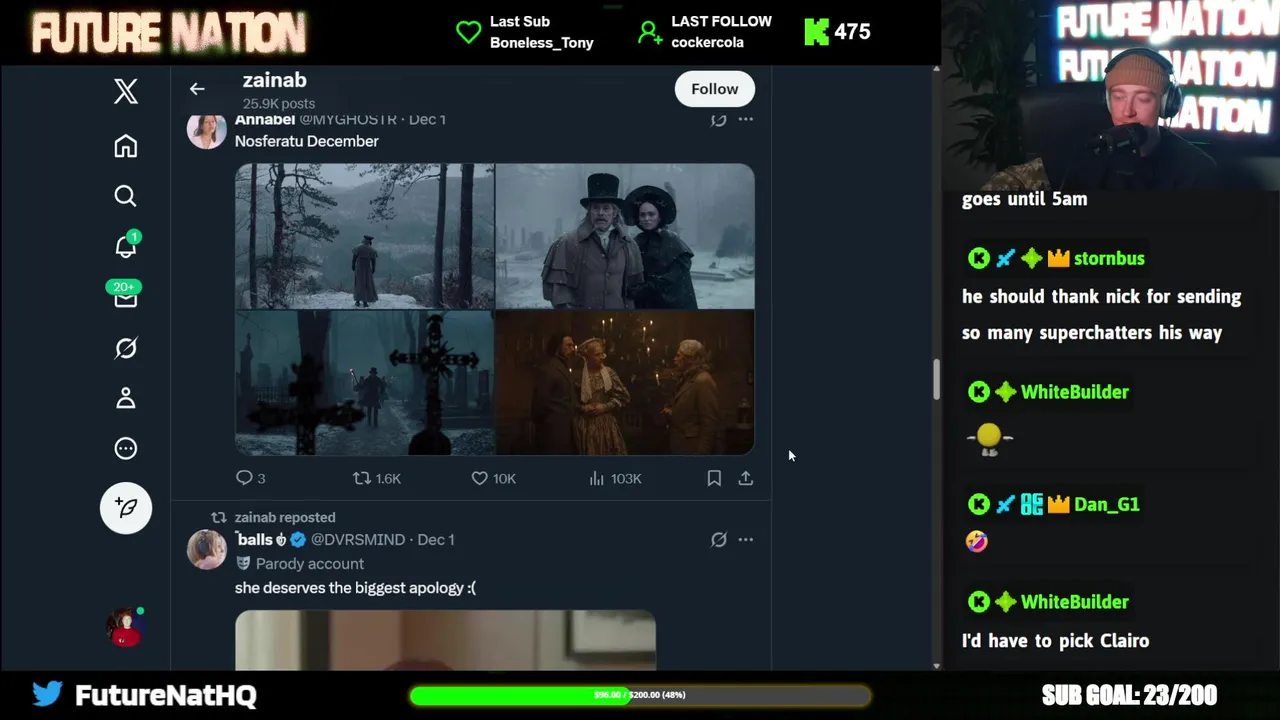Compose a new post with the feather button
The width and height of the screenshot is (1280, 720).
coord(126,508)
